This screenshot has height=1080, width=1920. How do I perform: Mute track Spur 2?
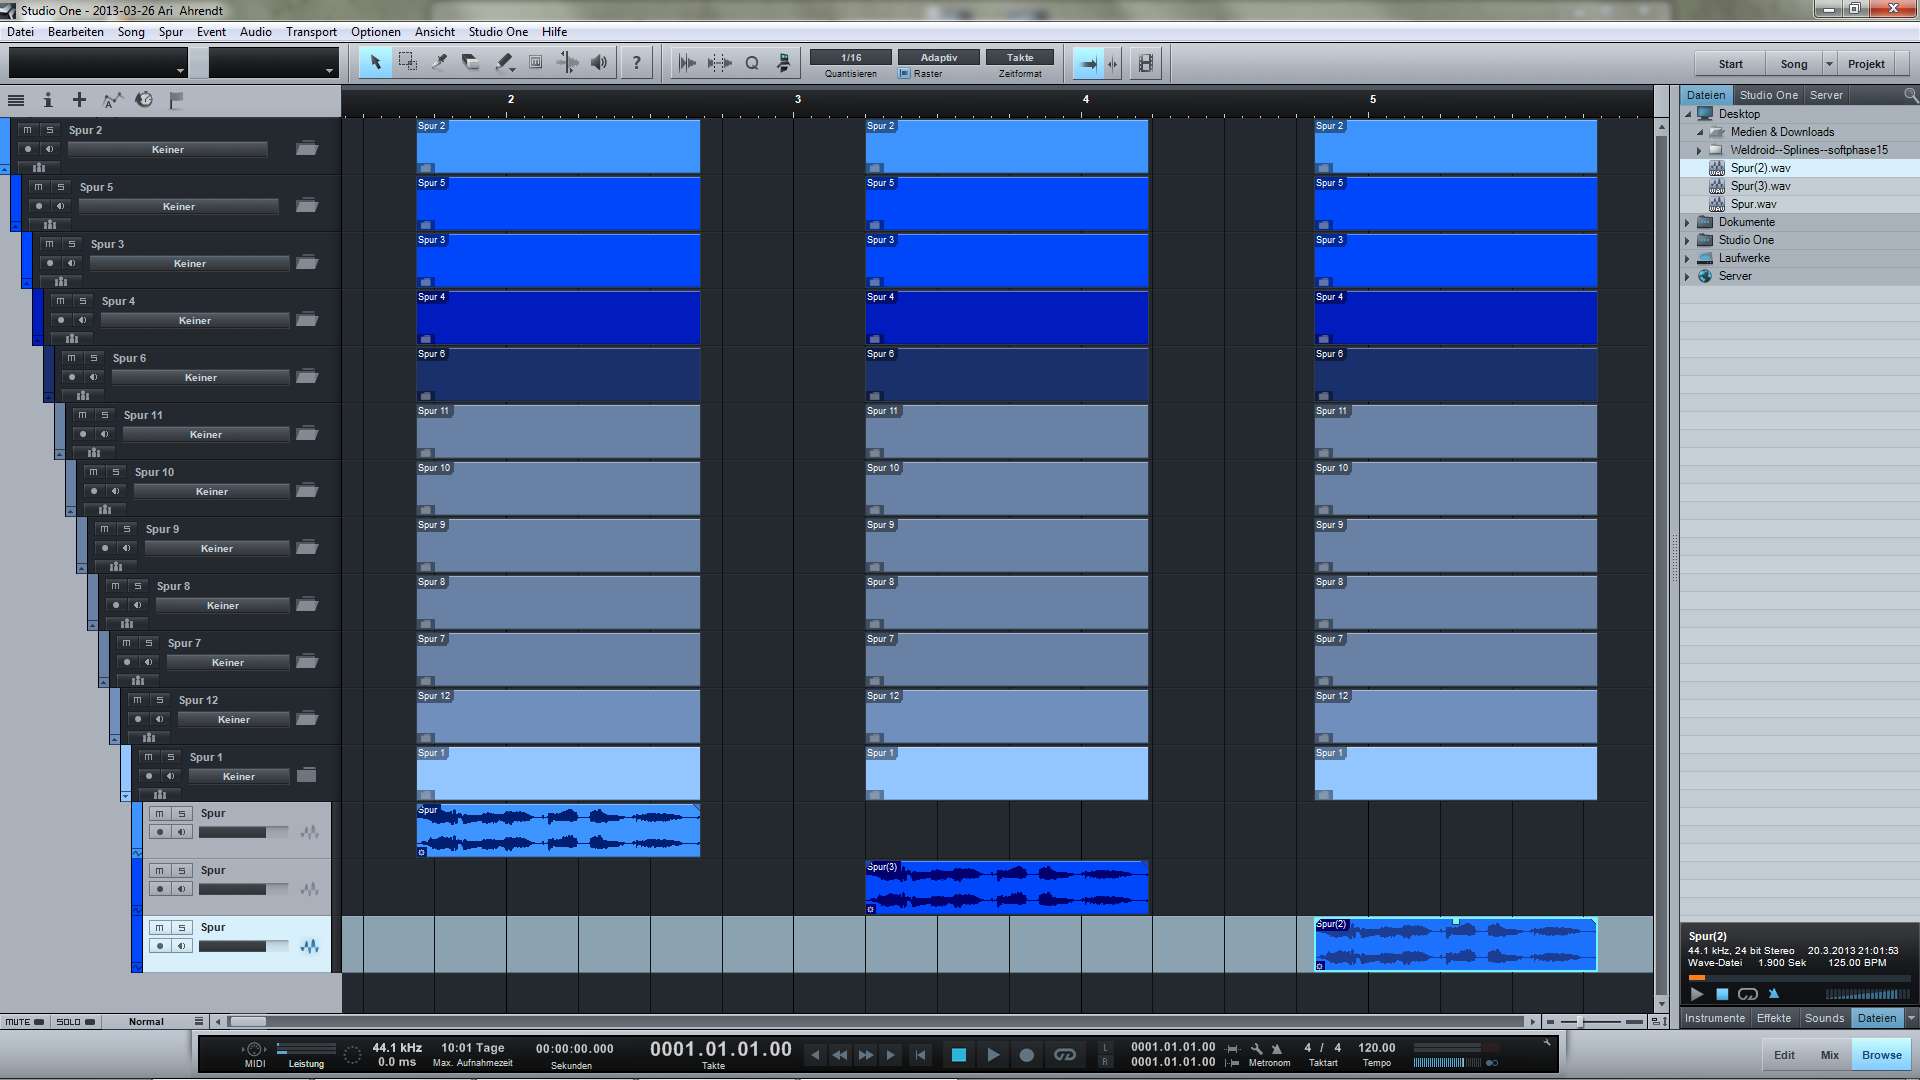point(27,130)
